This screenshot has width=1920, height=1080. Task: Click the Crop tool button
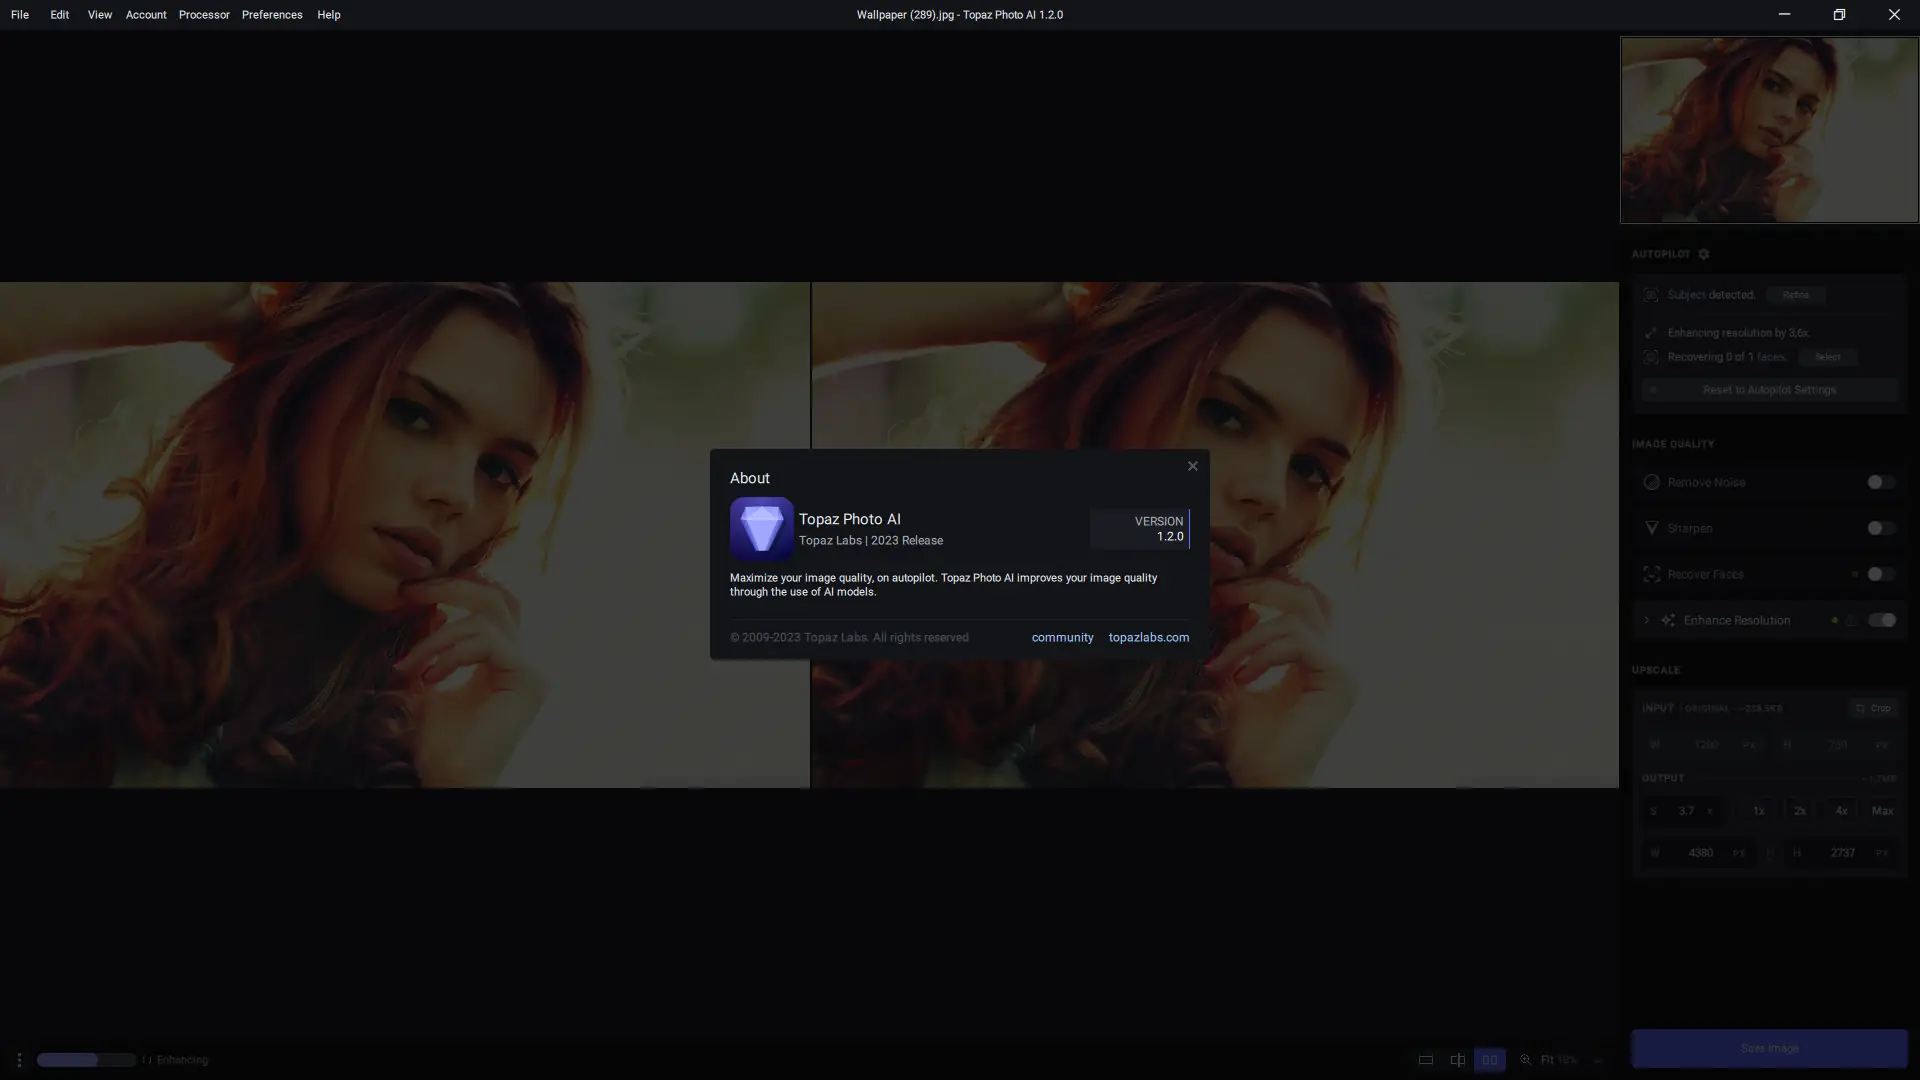tap(1873, 708)
